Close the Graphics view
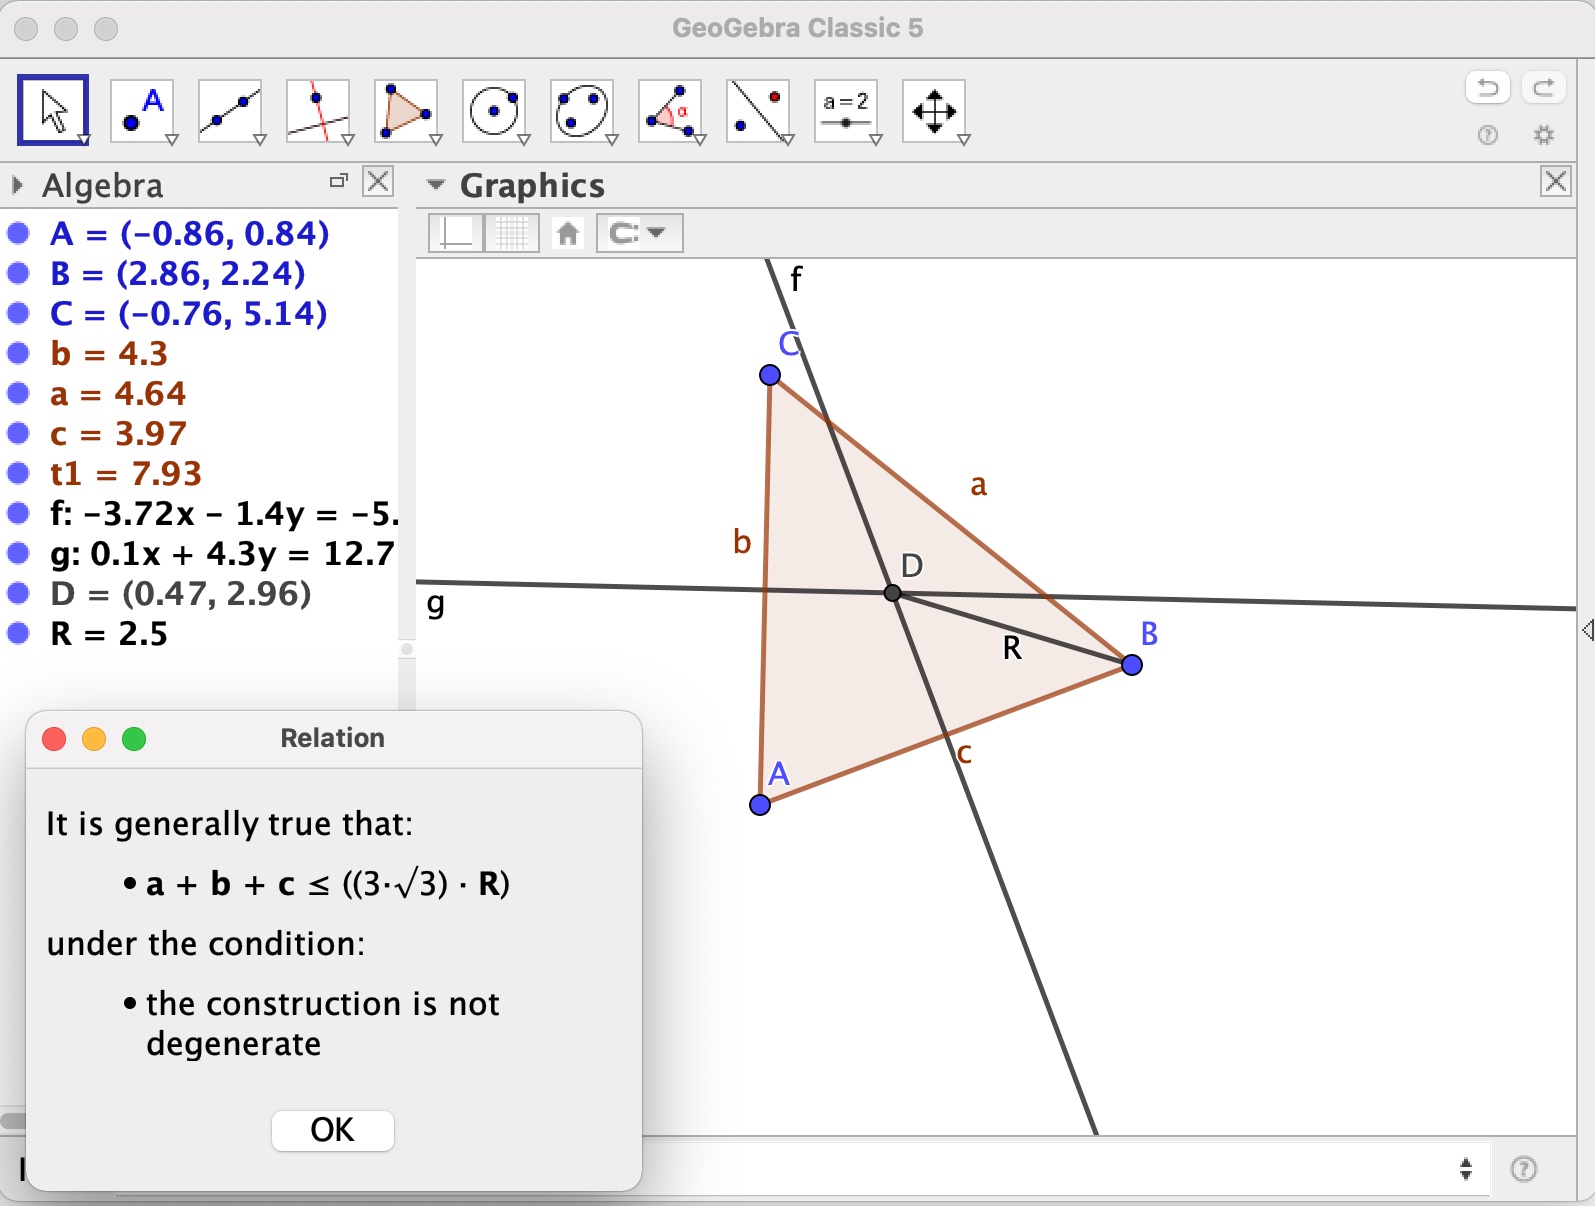This screenshot has height=1206, width=1595. (x=1556, y=181)
